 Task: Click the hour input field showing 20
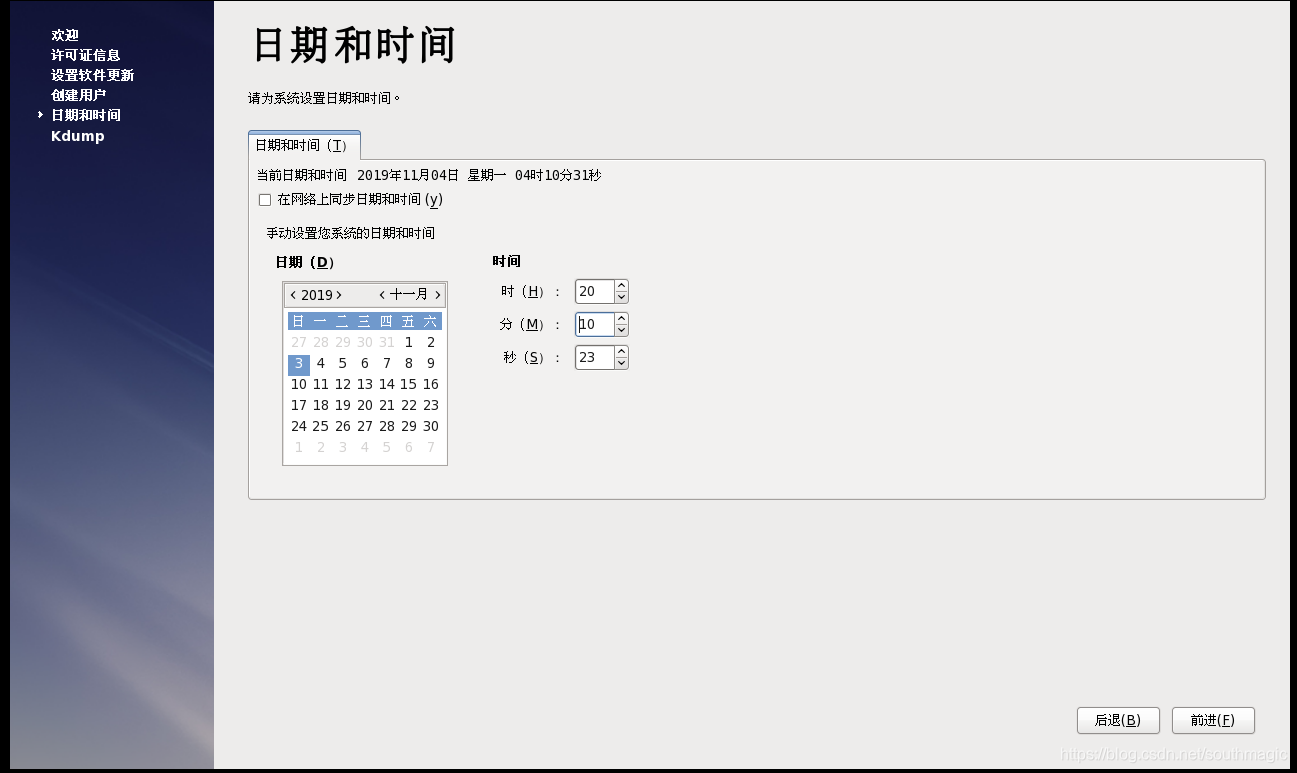tap(595, 292)
